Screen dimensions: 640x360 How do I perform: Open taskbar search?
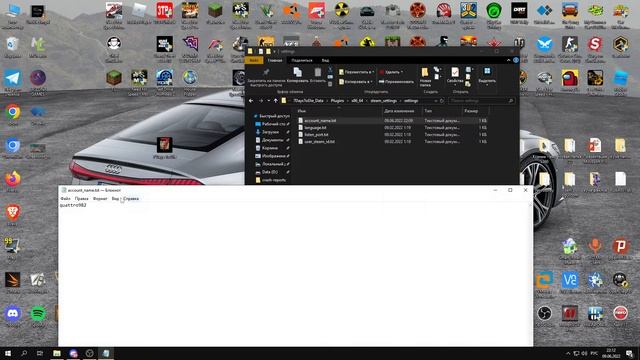[24, 353]
